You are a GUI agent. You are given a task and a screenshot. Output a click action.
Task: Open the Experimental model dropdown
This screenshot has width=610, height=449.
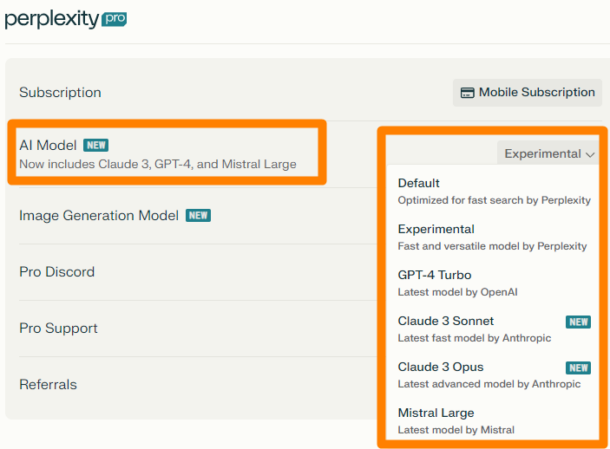[549, 153]
